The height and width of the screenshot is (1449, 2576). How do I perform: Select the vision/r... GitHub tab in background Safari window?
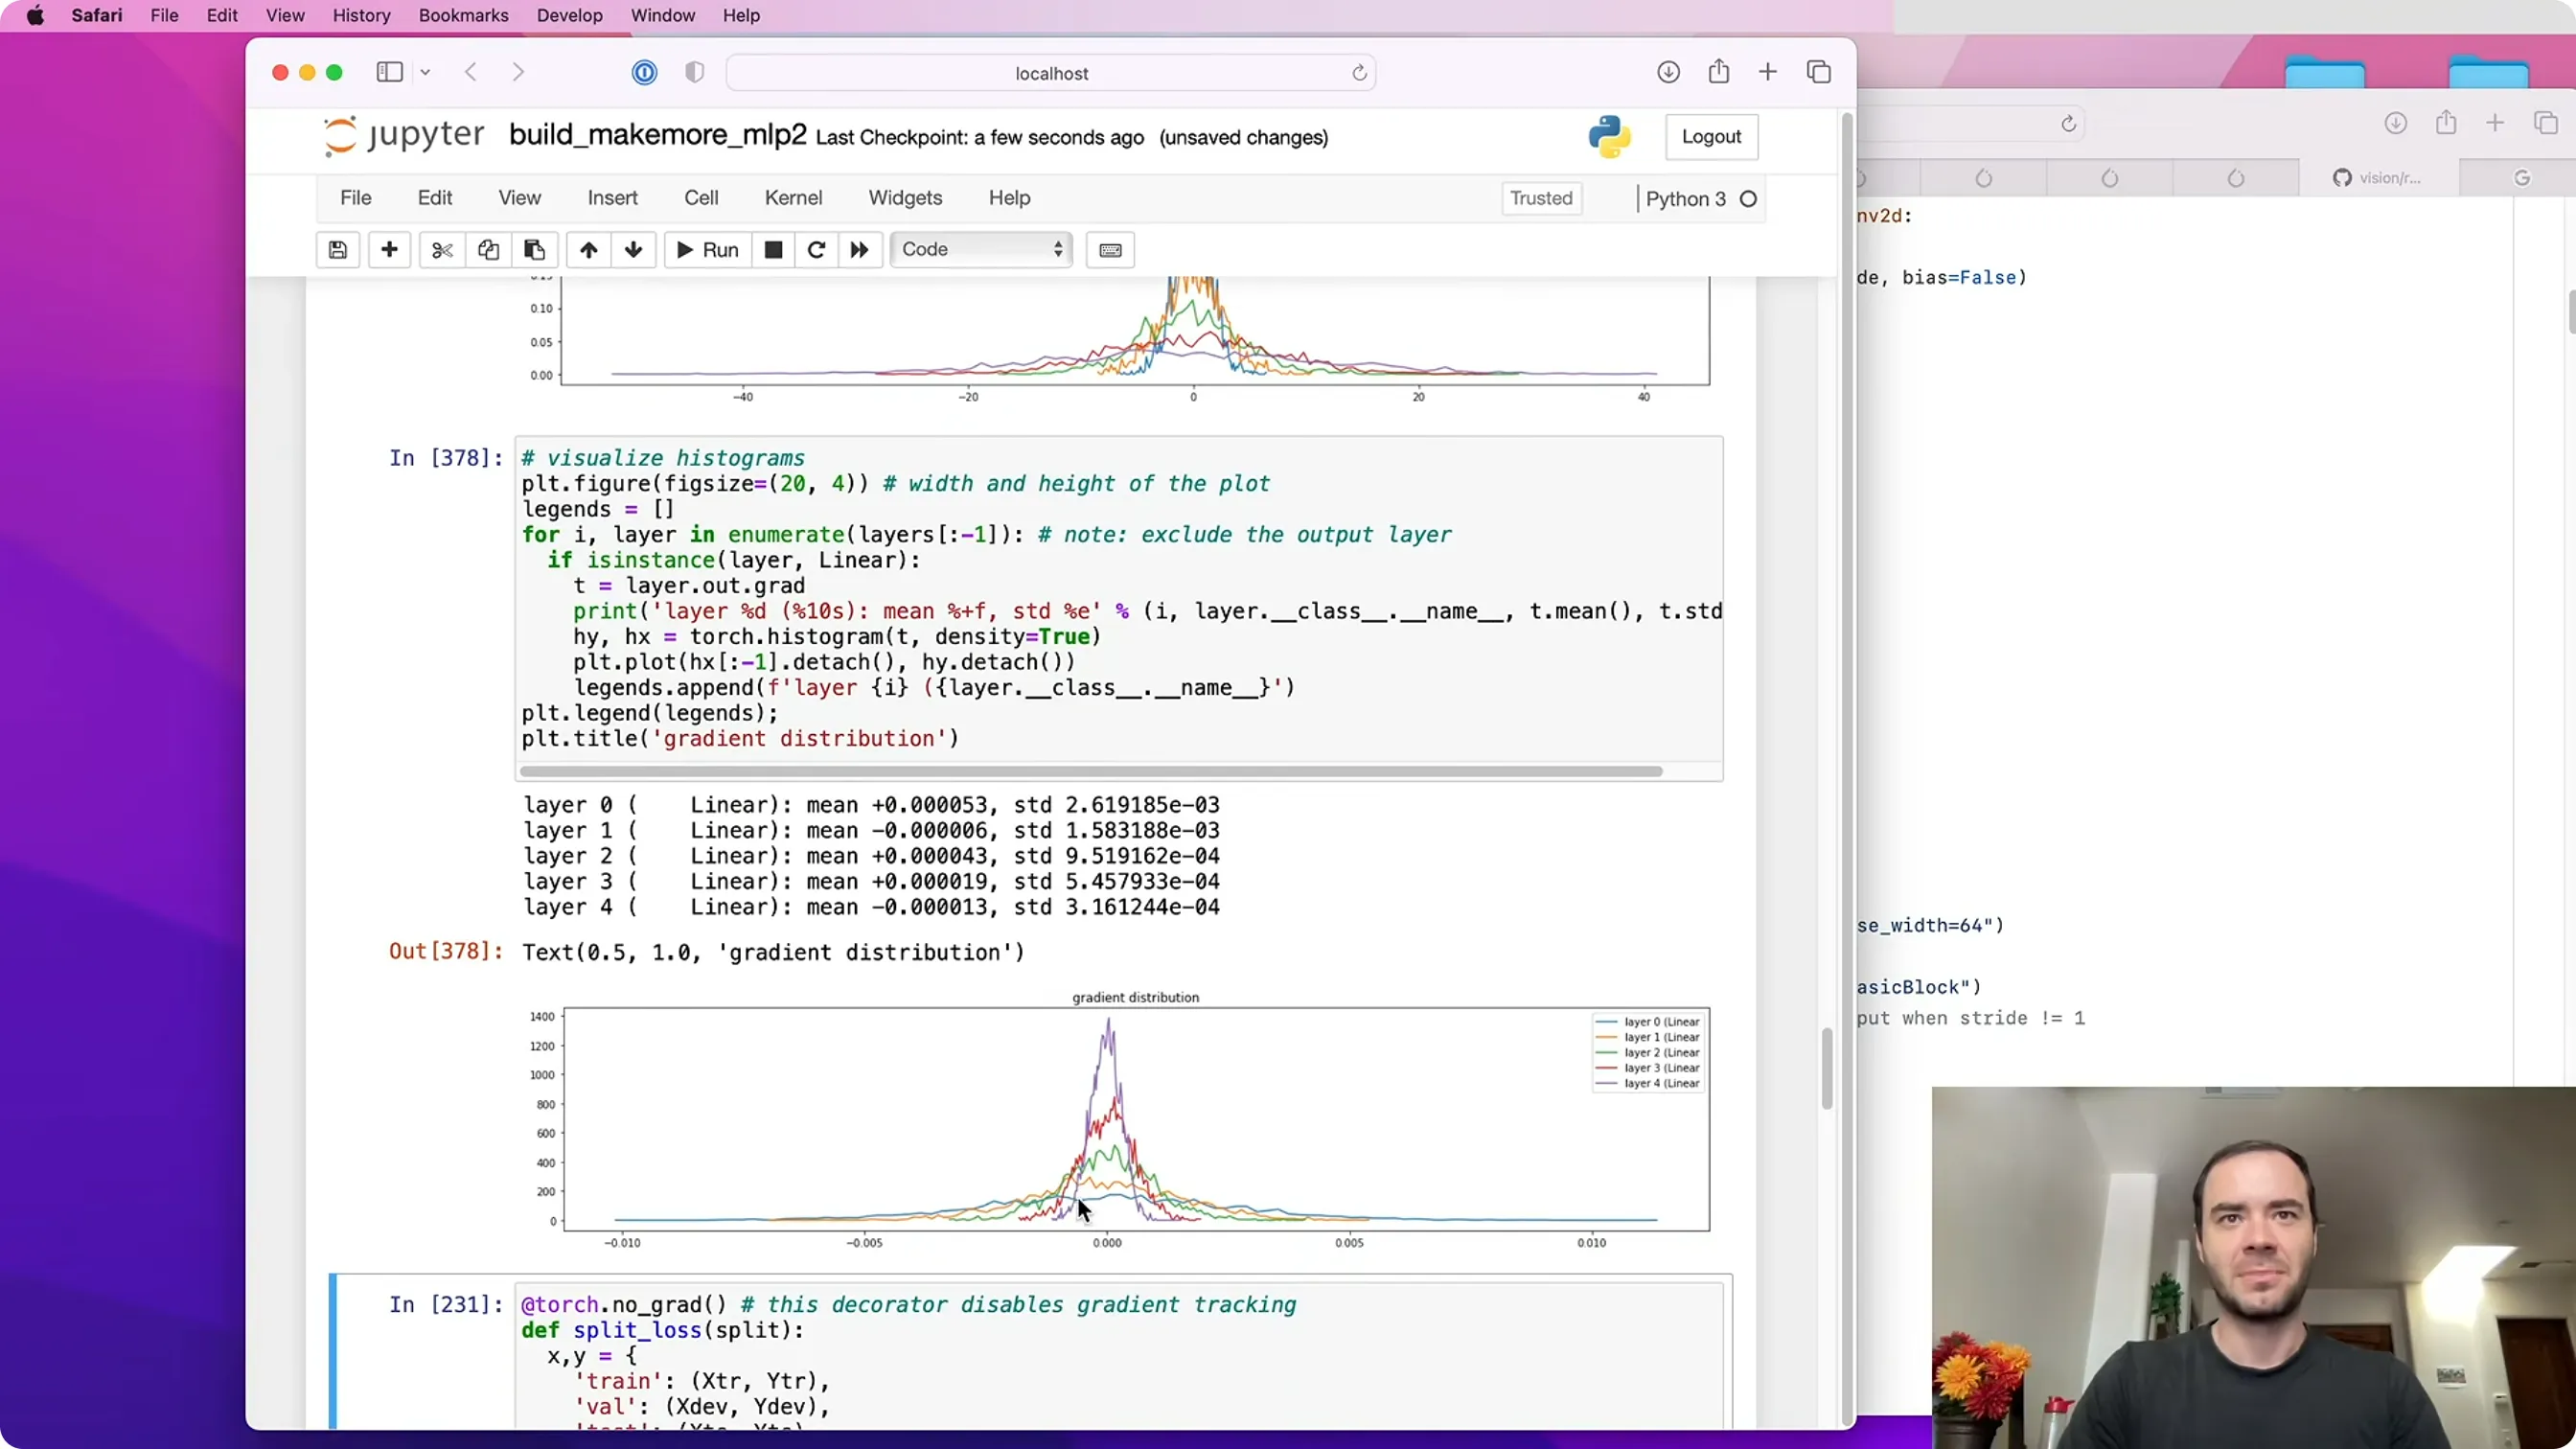click(x=2377, y=178)
